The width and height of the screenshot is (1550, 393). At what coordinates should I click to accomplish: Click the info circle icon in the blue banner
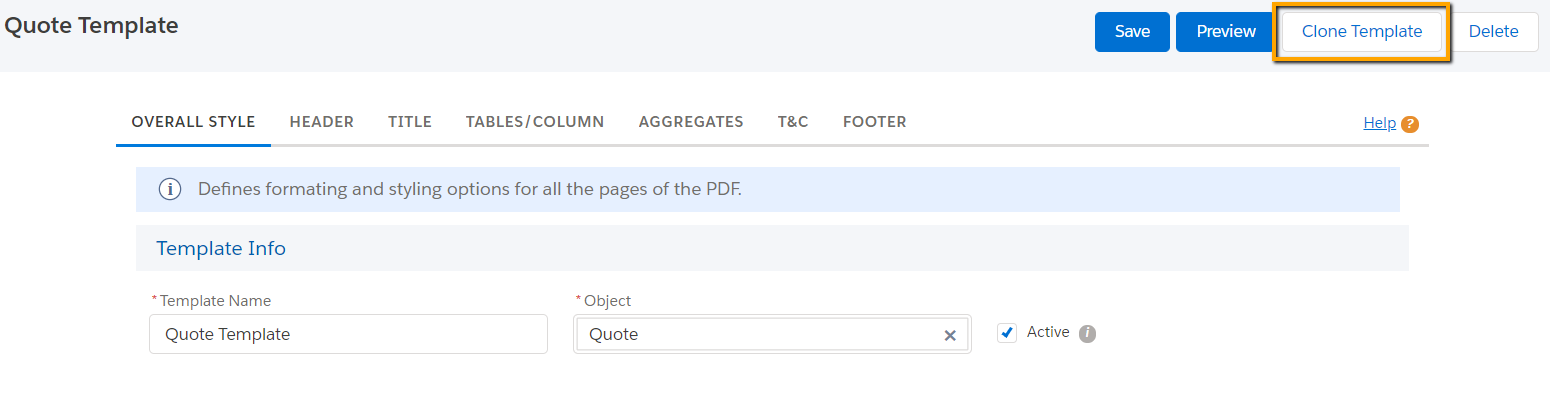[x=170, y=189]
